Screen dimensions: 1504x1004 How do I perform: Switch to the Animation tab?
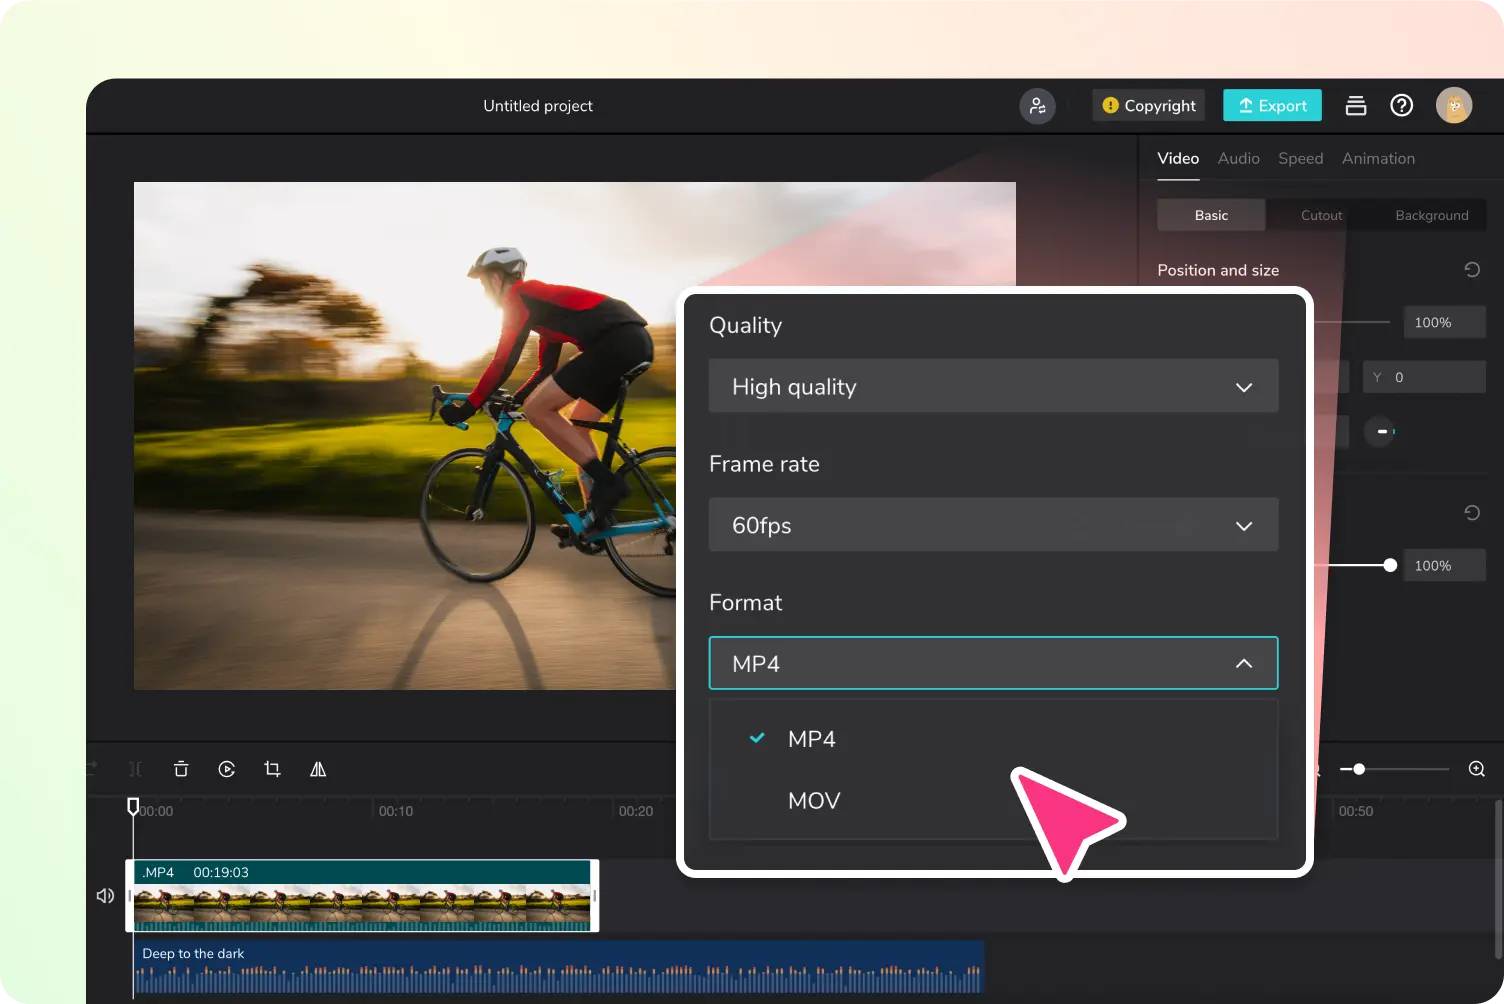(1378, 158)
